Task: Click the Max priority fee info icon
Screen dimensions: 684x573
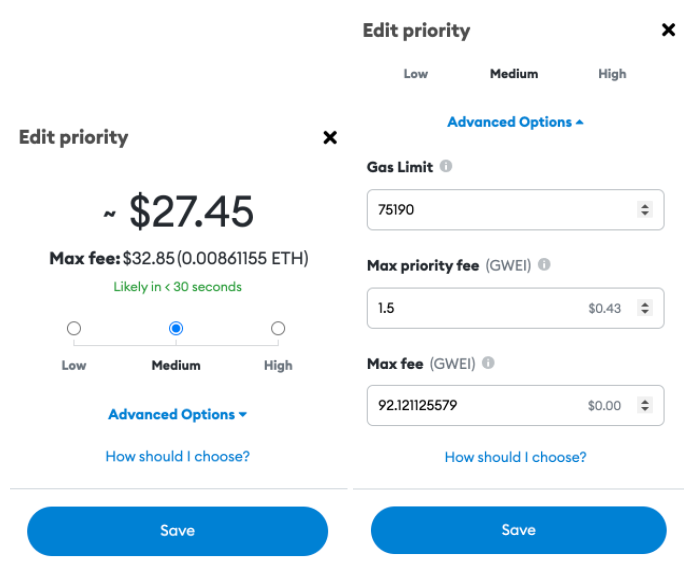Action: tap(544, 264)
